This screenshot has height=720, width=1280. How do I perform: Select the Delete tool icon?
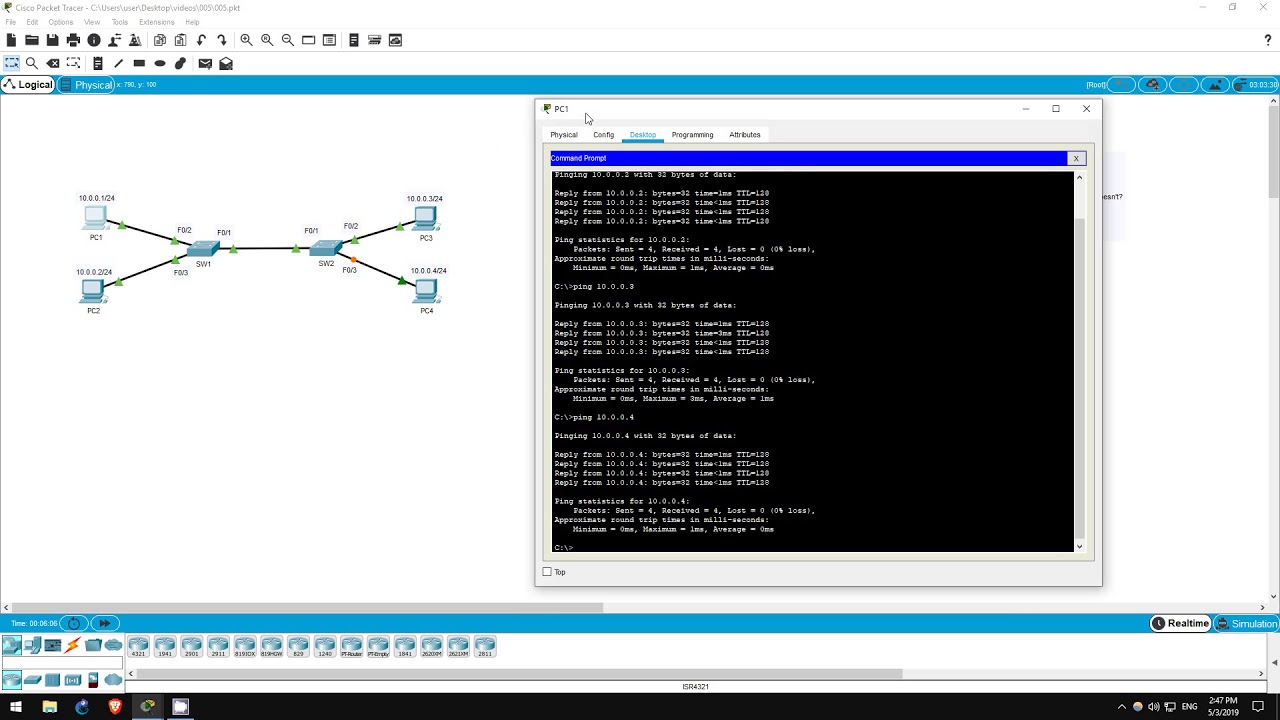pyautogui.click(x=52, y=63)
